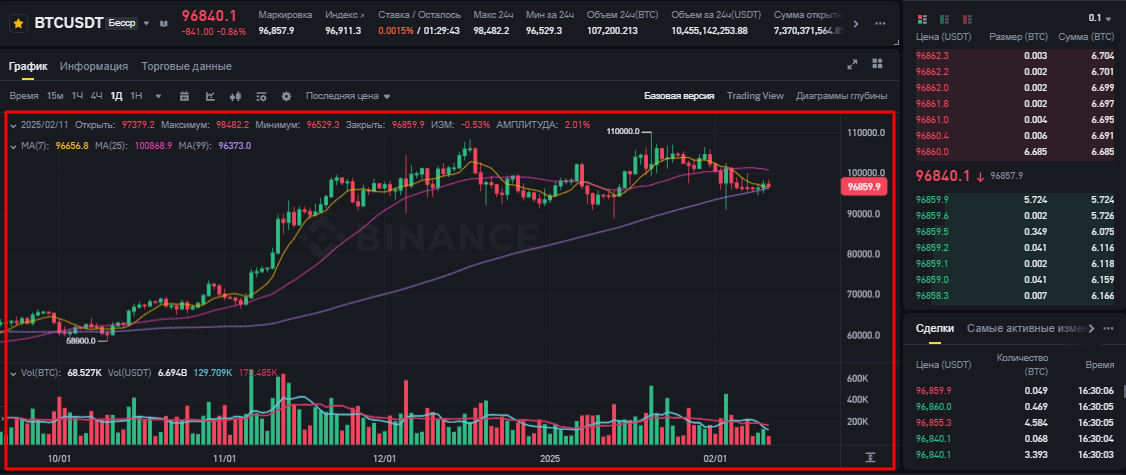Click the trade row at 16:30:05 with 4.584
Screen dimensions: 1126x475
tap(1015, 423)
